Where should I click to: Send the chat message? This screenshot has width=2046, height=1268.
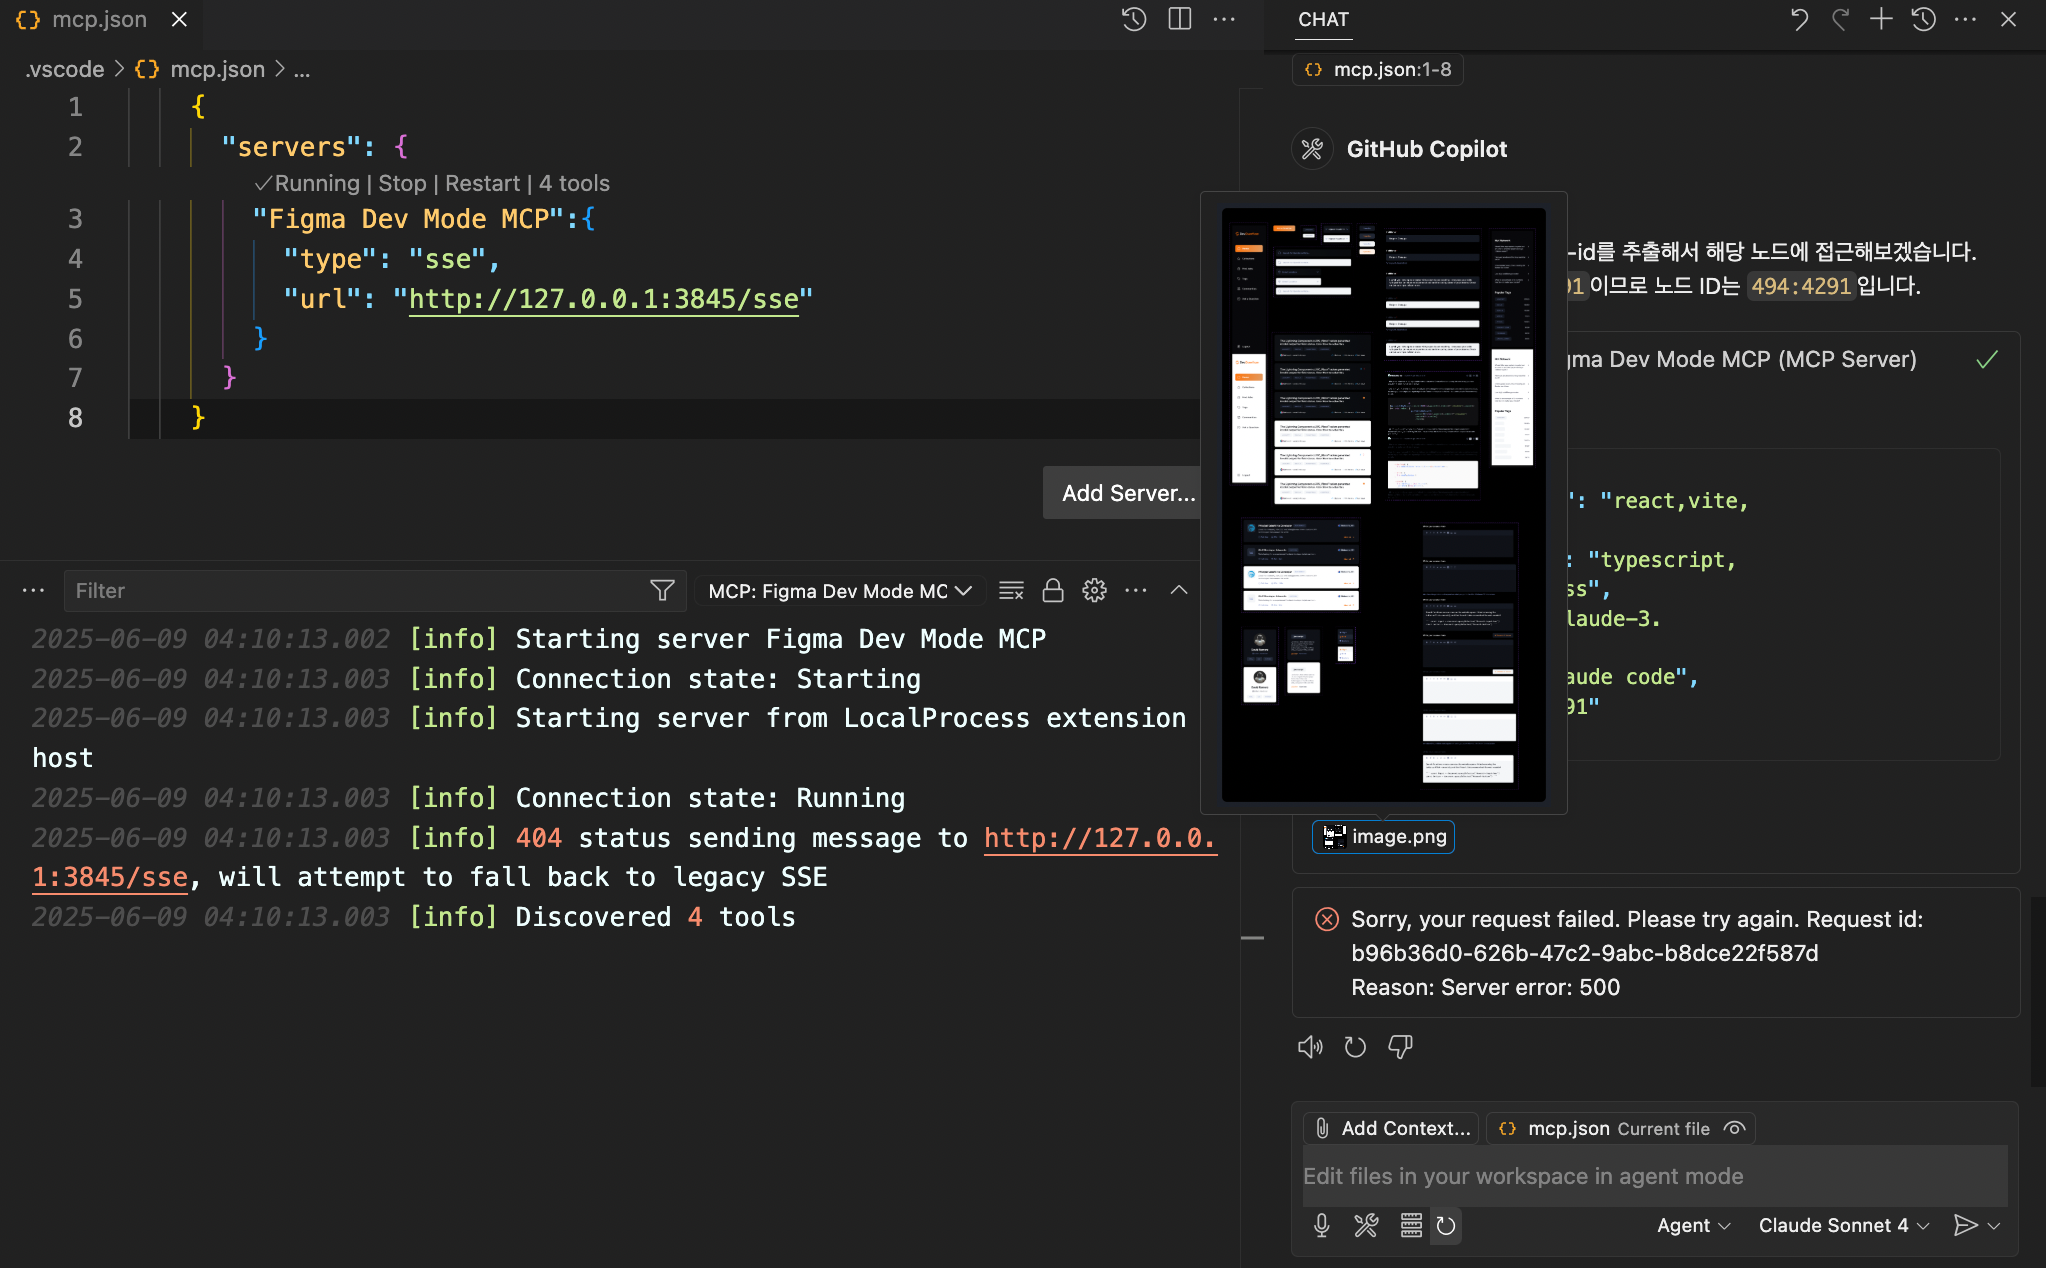[x=1964, y=1225]
